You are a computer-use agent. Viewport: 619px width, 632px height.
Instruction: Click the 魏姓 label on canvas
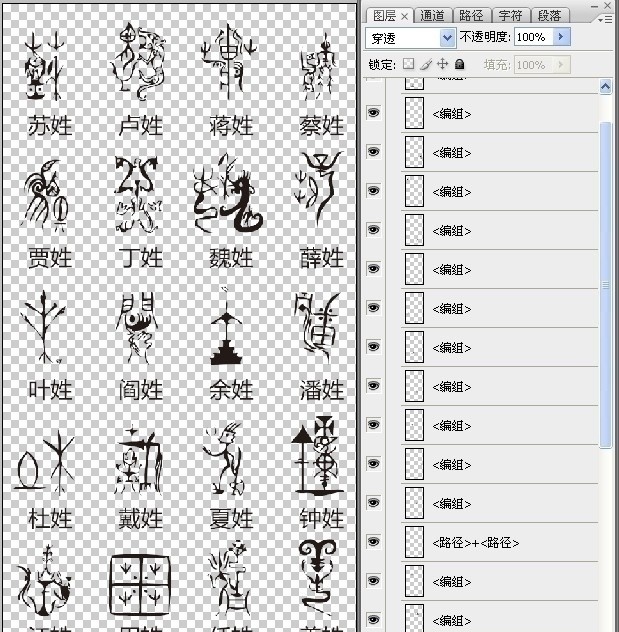click(231, 258)
